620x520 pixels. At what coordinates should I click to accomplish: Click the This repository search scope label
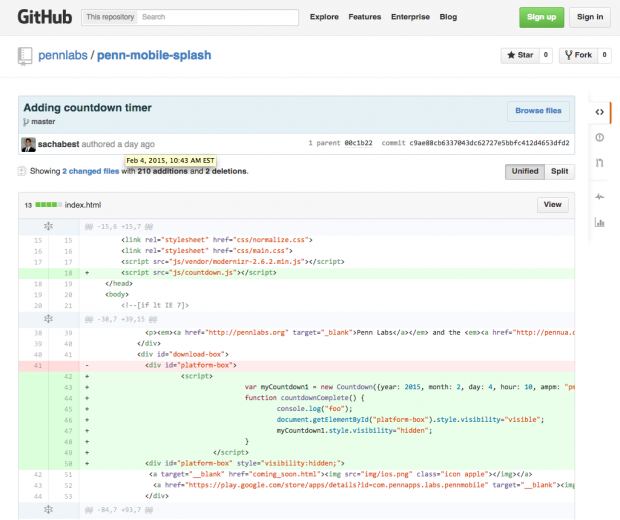pos(110,17)
